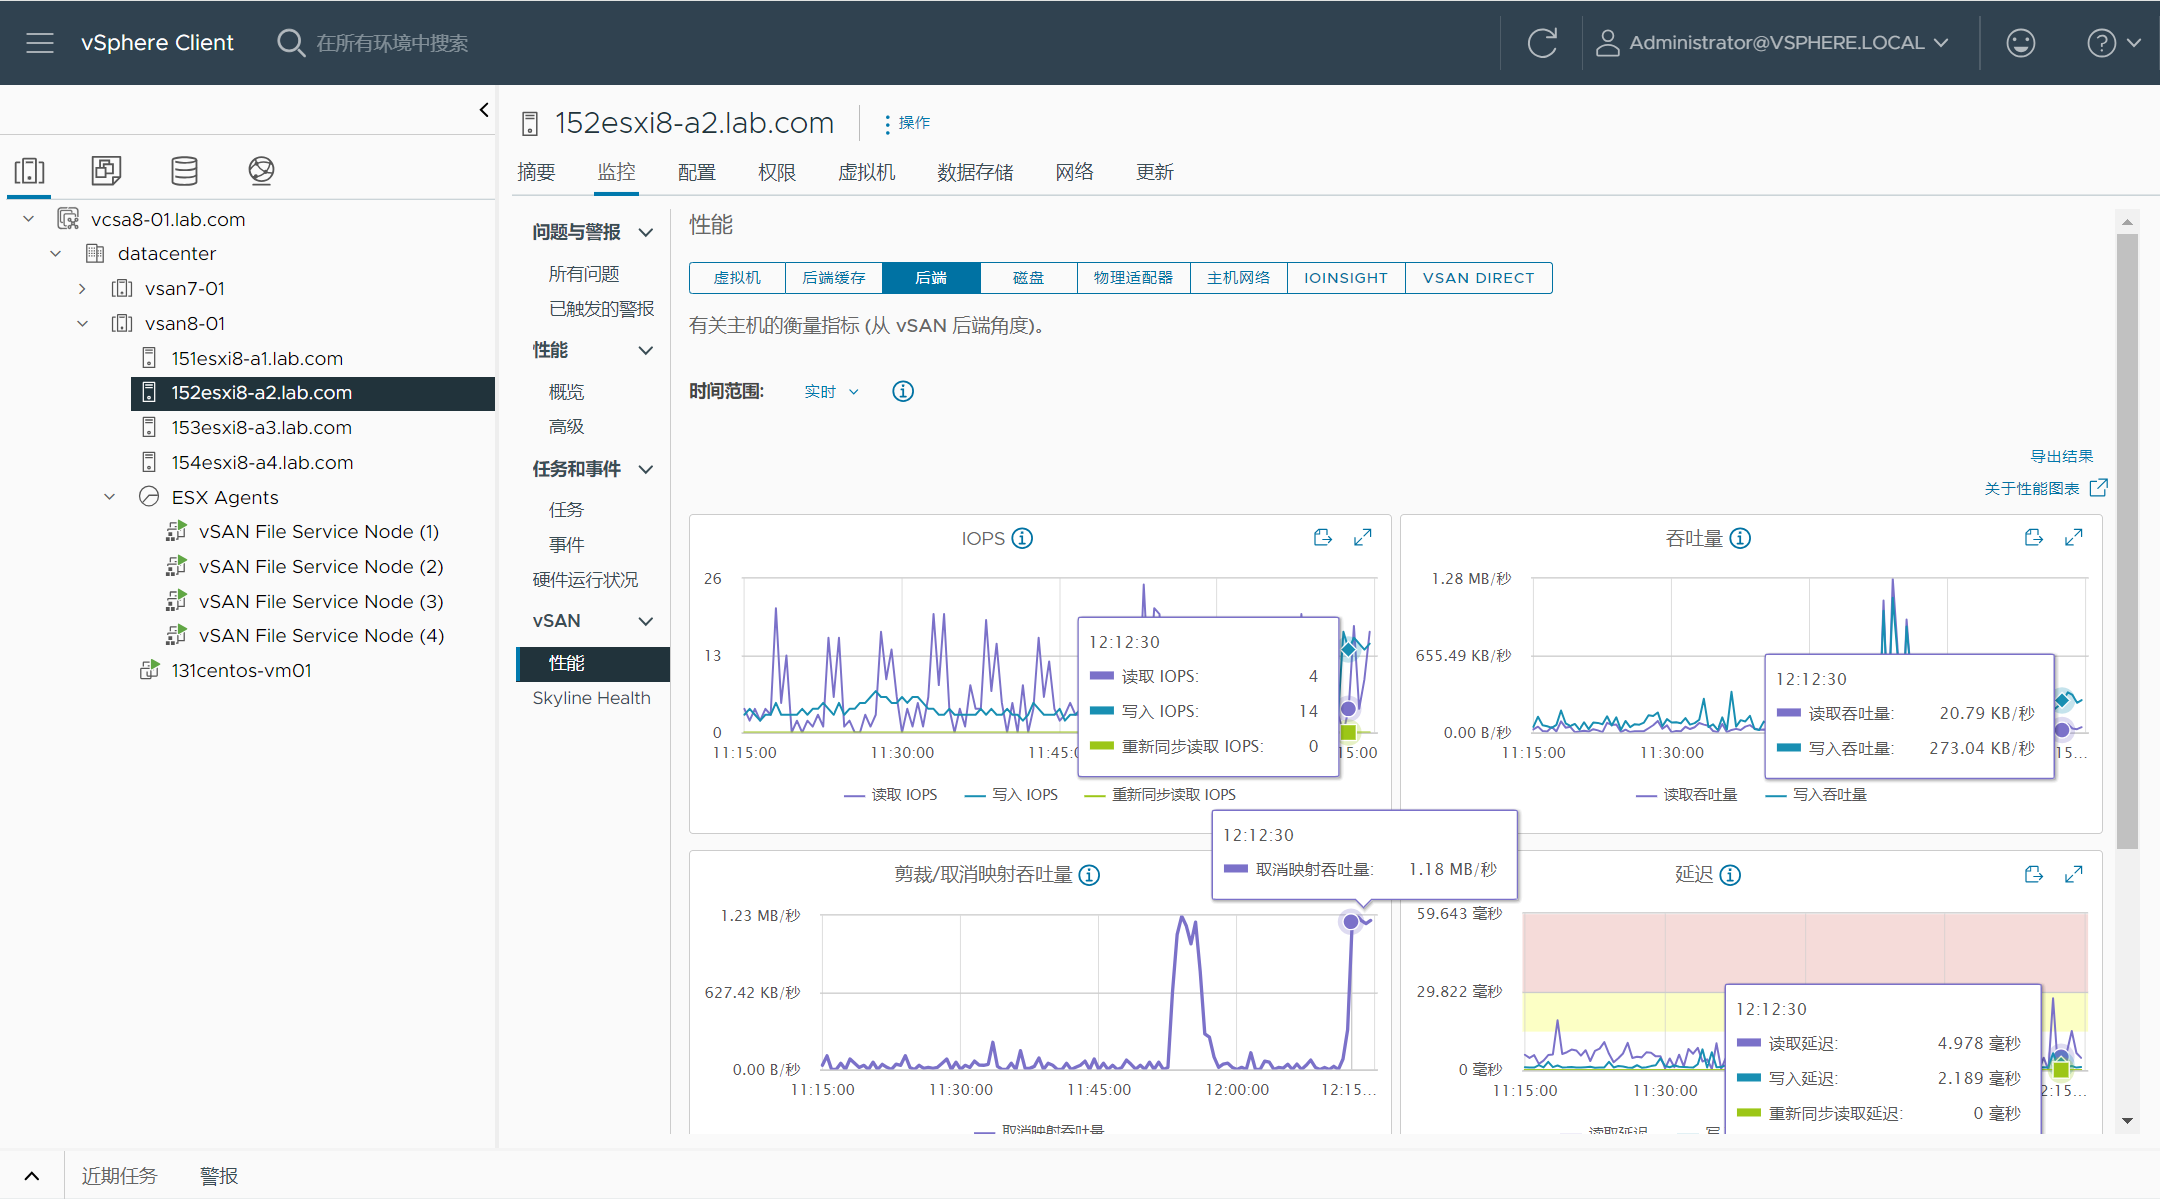Click the user account person icon

pos(1607,43)
